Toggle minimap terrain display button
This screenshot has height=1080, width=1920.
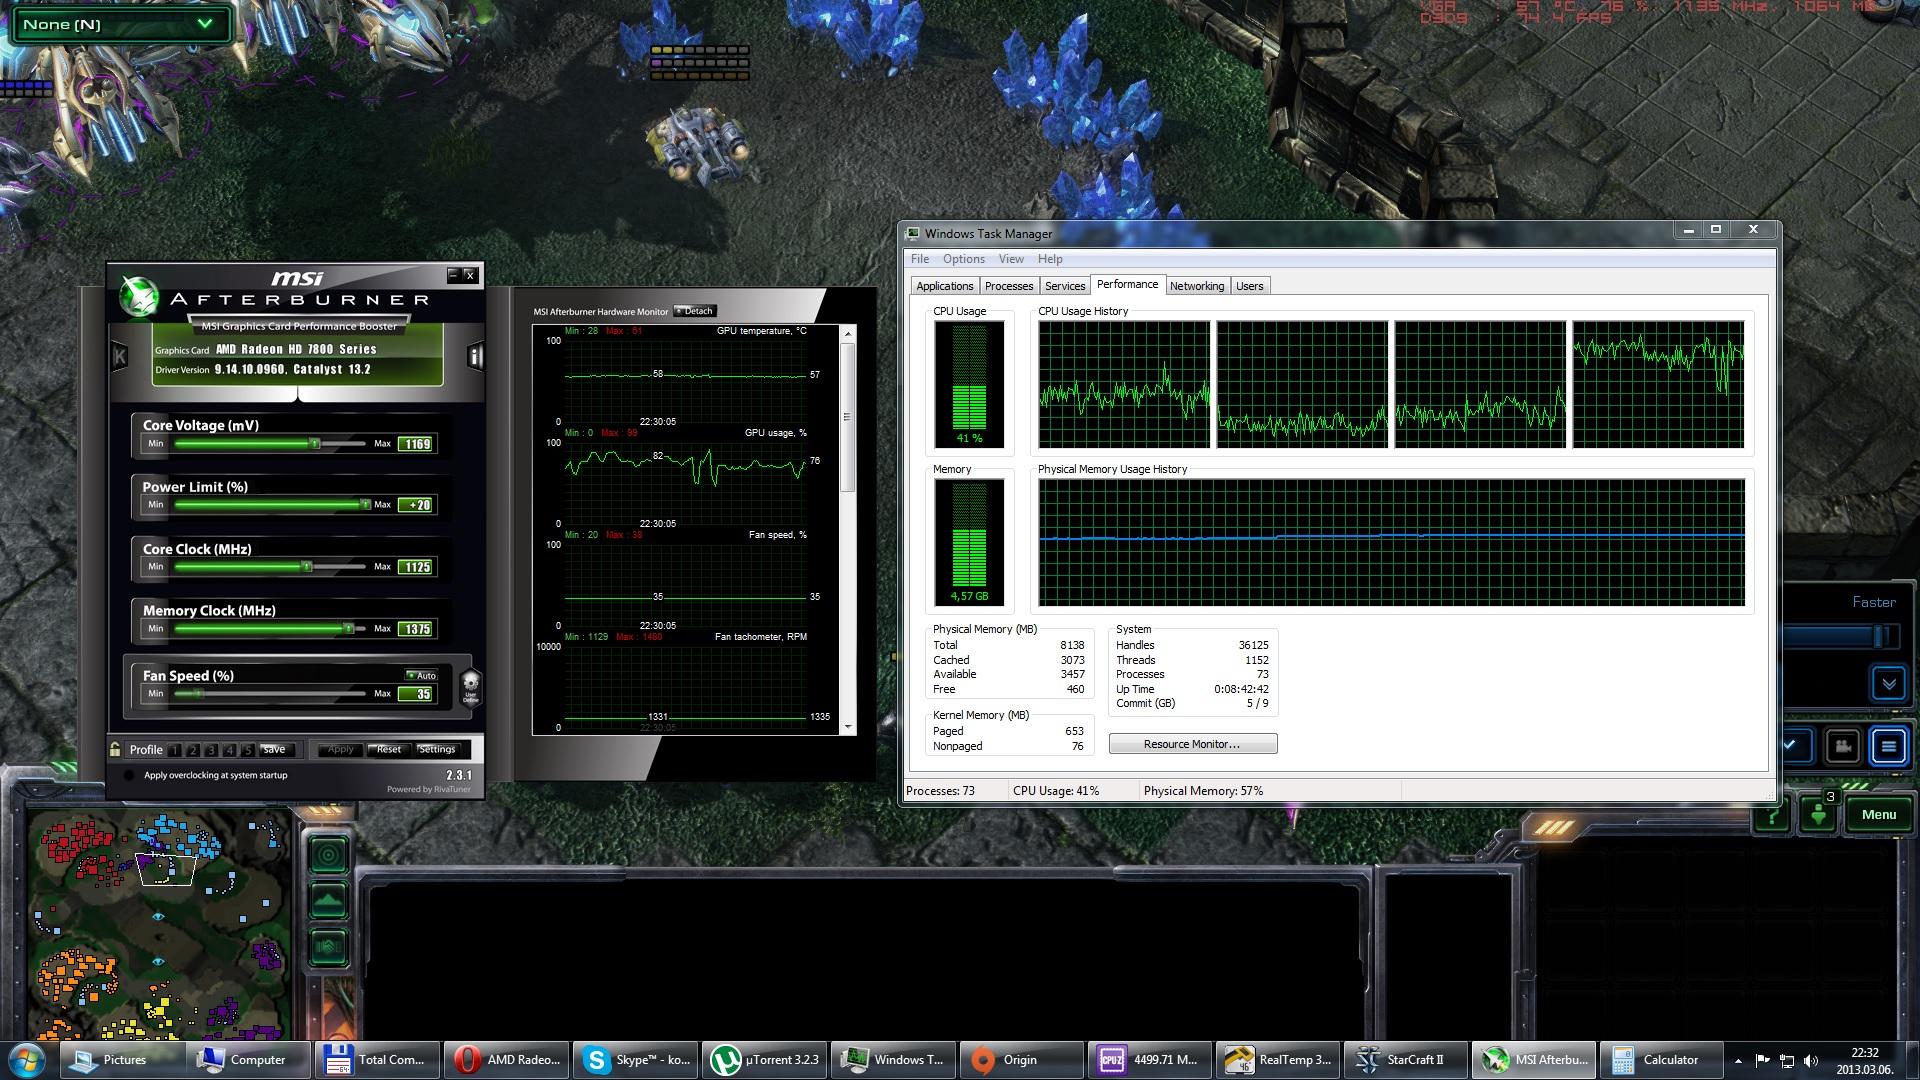point(328,901)
